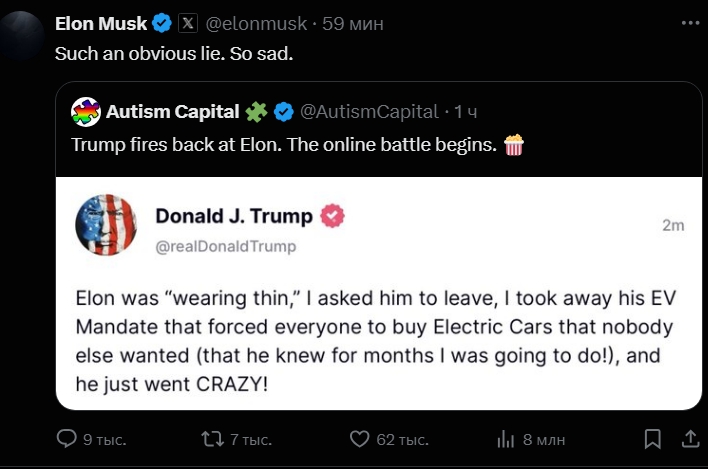Click Autism Capital's verified checkmark
The image size is (708, 469).
tap(285, 112)
